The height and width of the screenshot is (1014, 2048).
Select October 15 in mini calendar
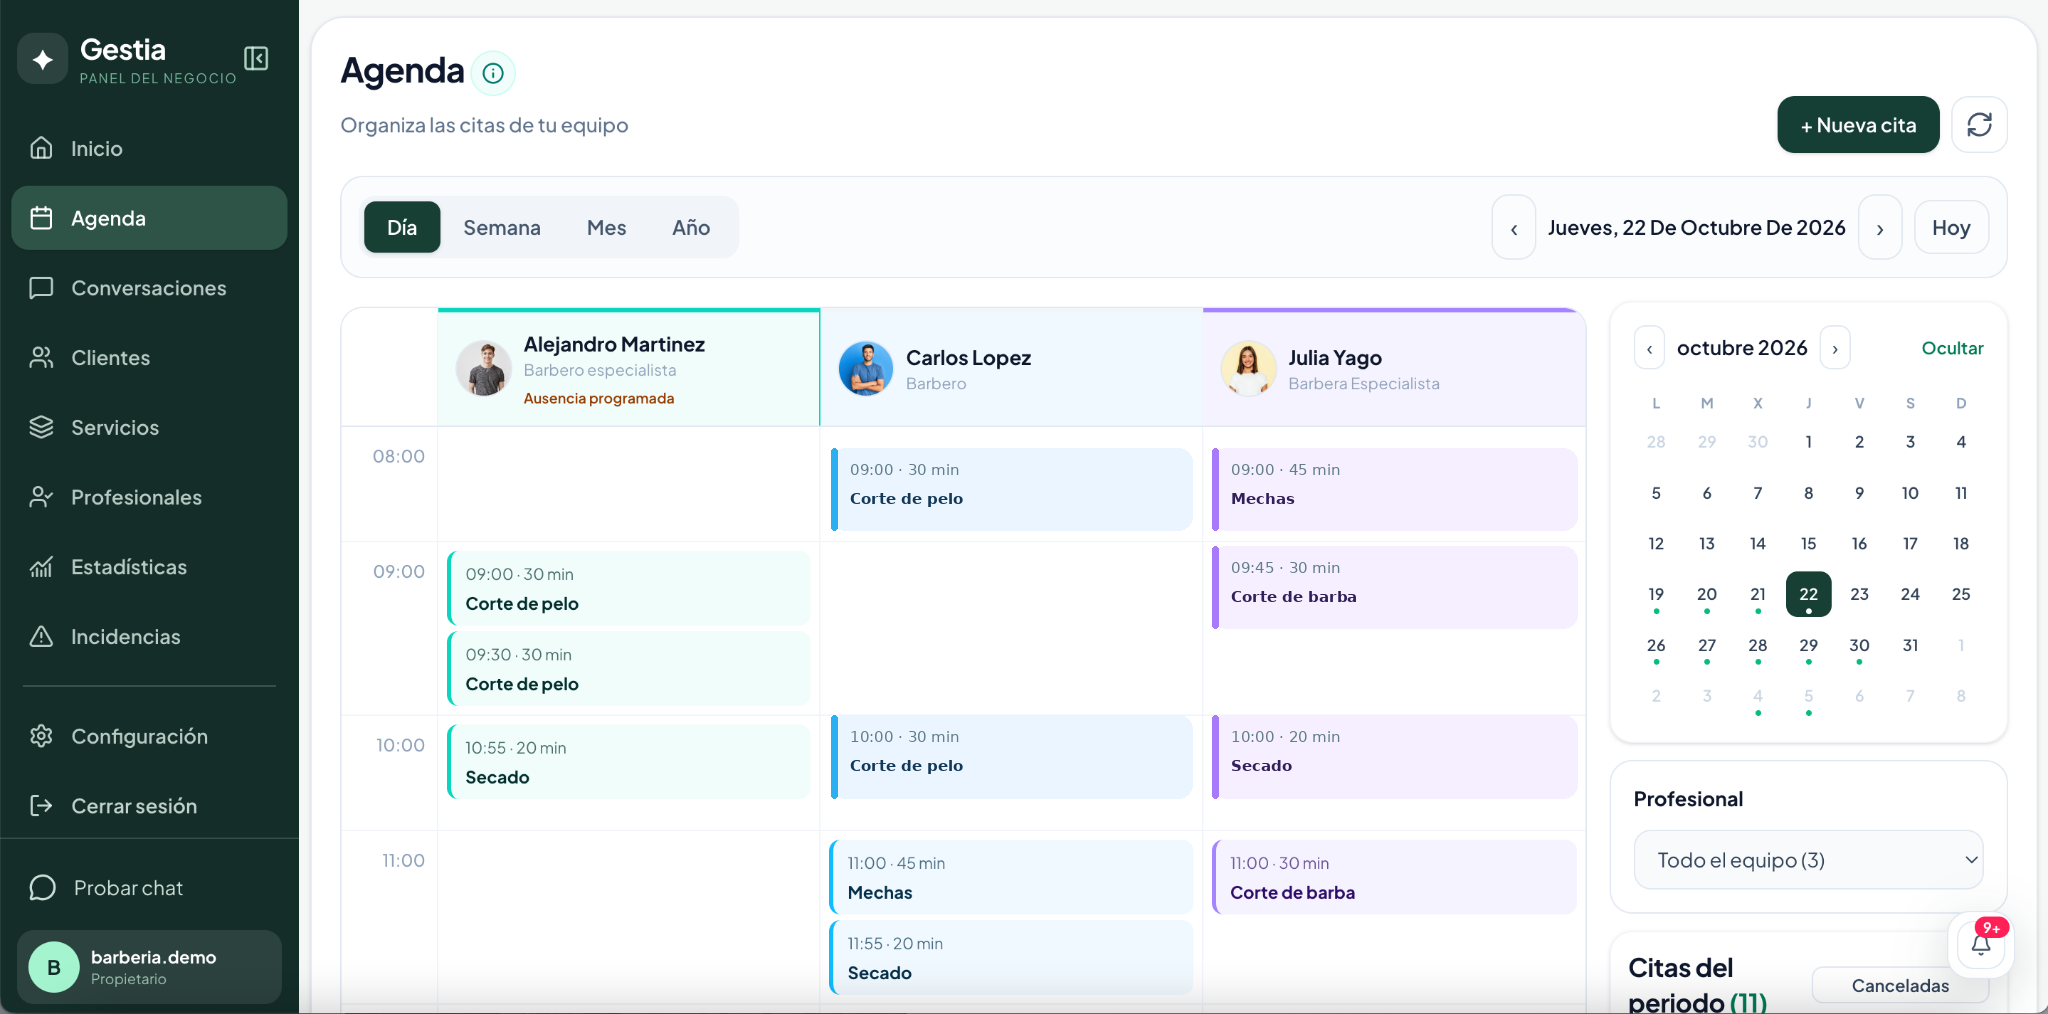point(1808,544)
